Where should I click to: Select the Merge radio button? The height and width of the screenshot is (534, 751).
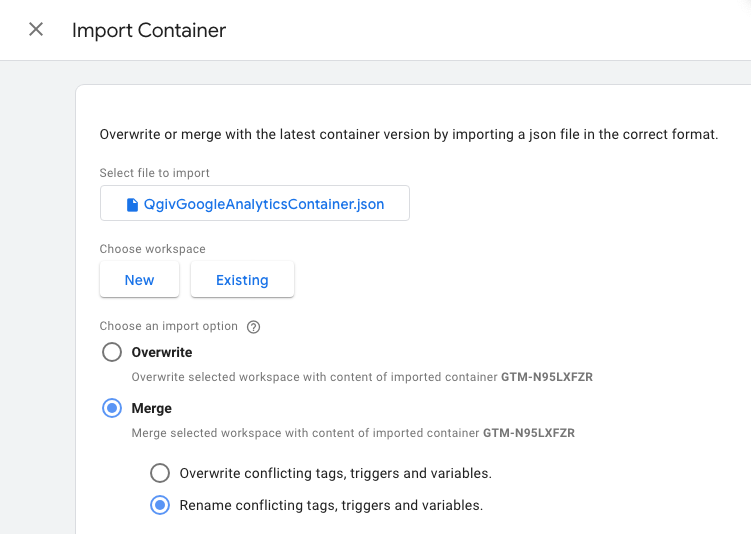[x=112, y=408]
